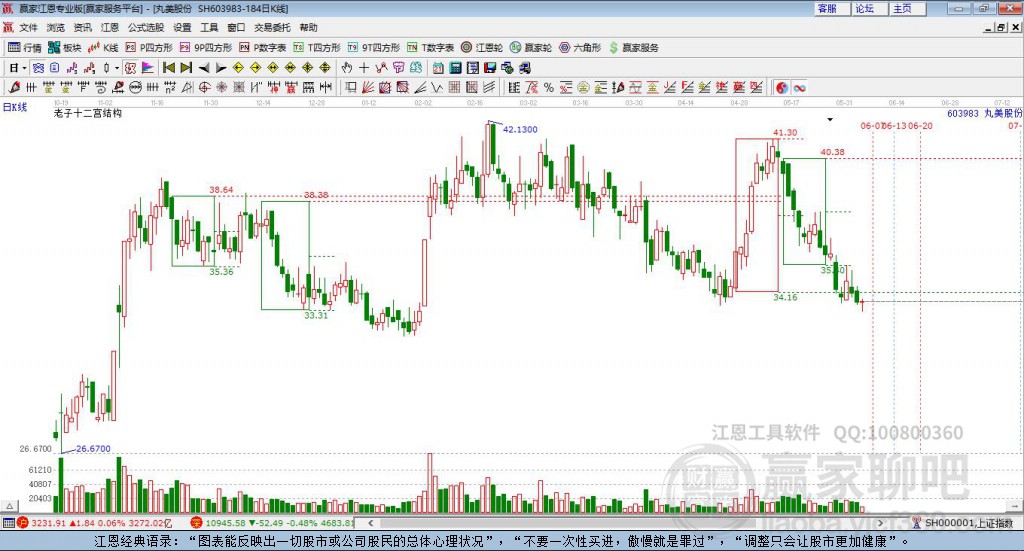This screenshot has height=551, width=1024.
Task: Open the P四方形 tool
Action: pos(149,48)
